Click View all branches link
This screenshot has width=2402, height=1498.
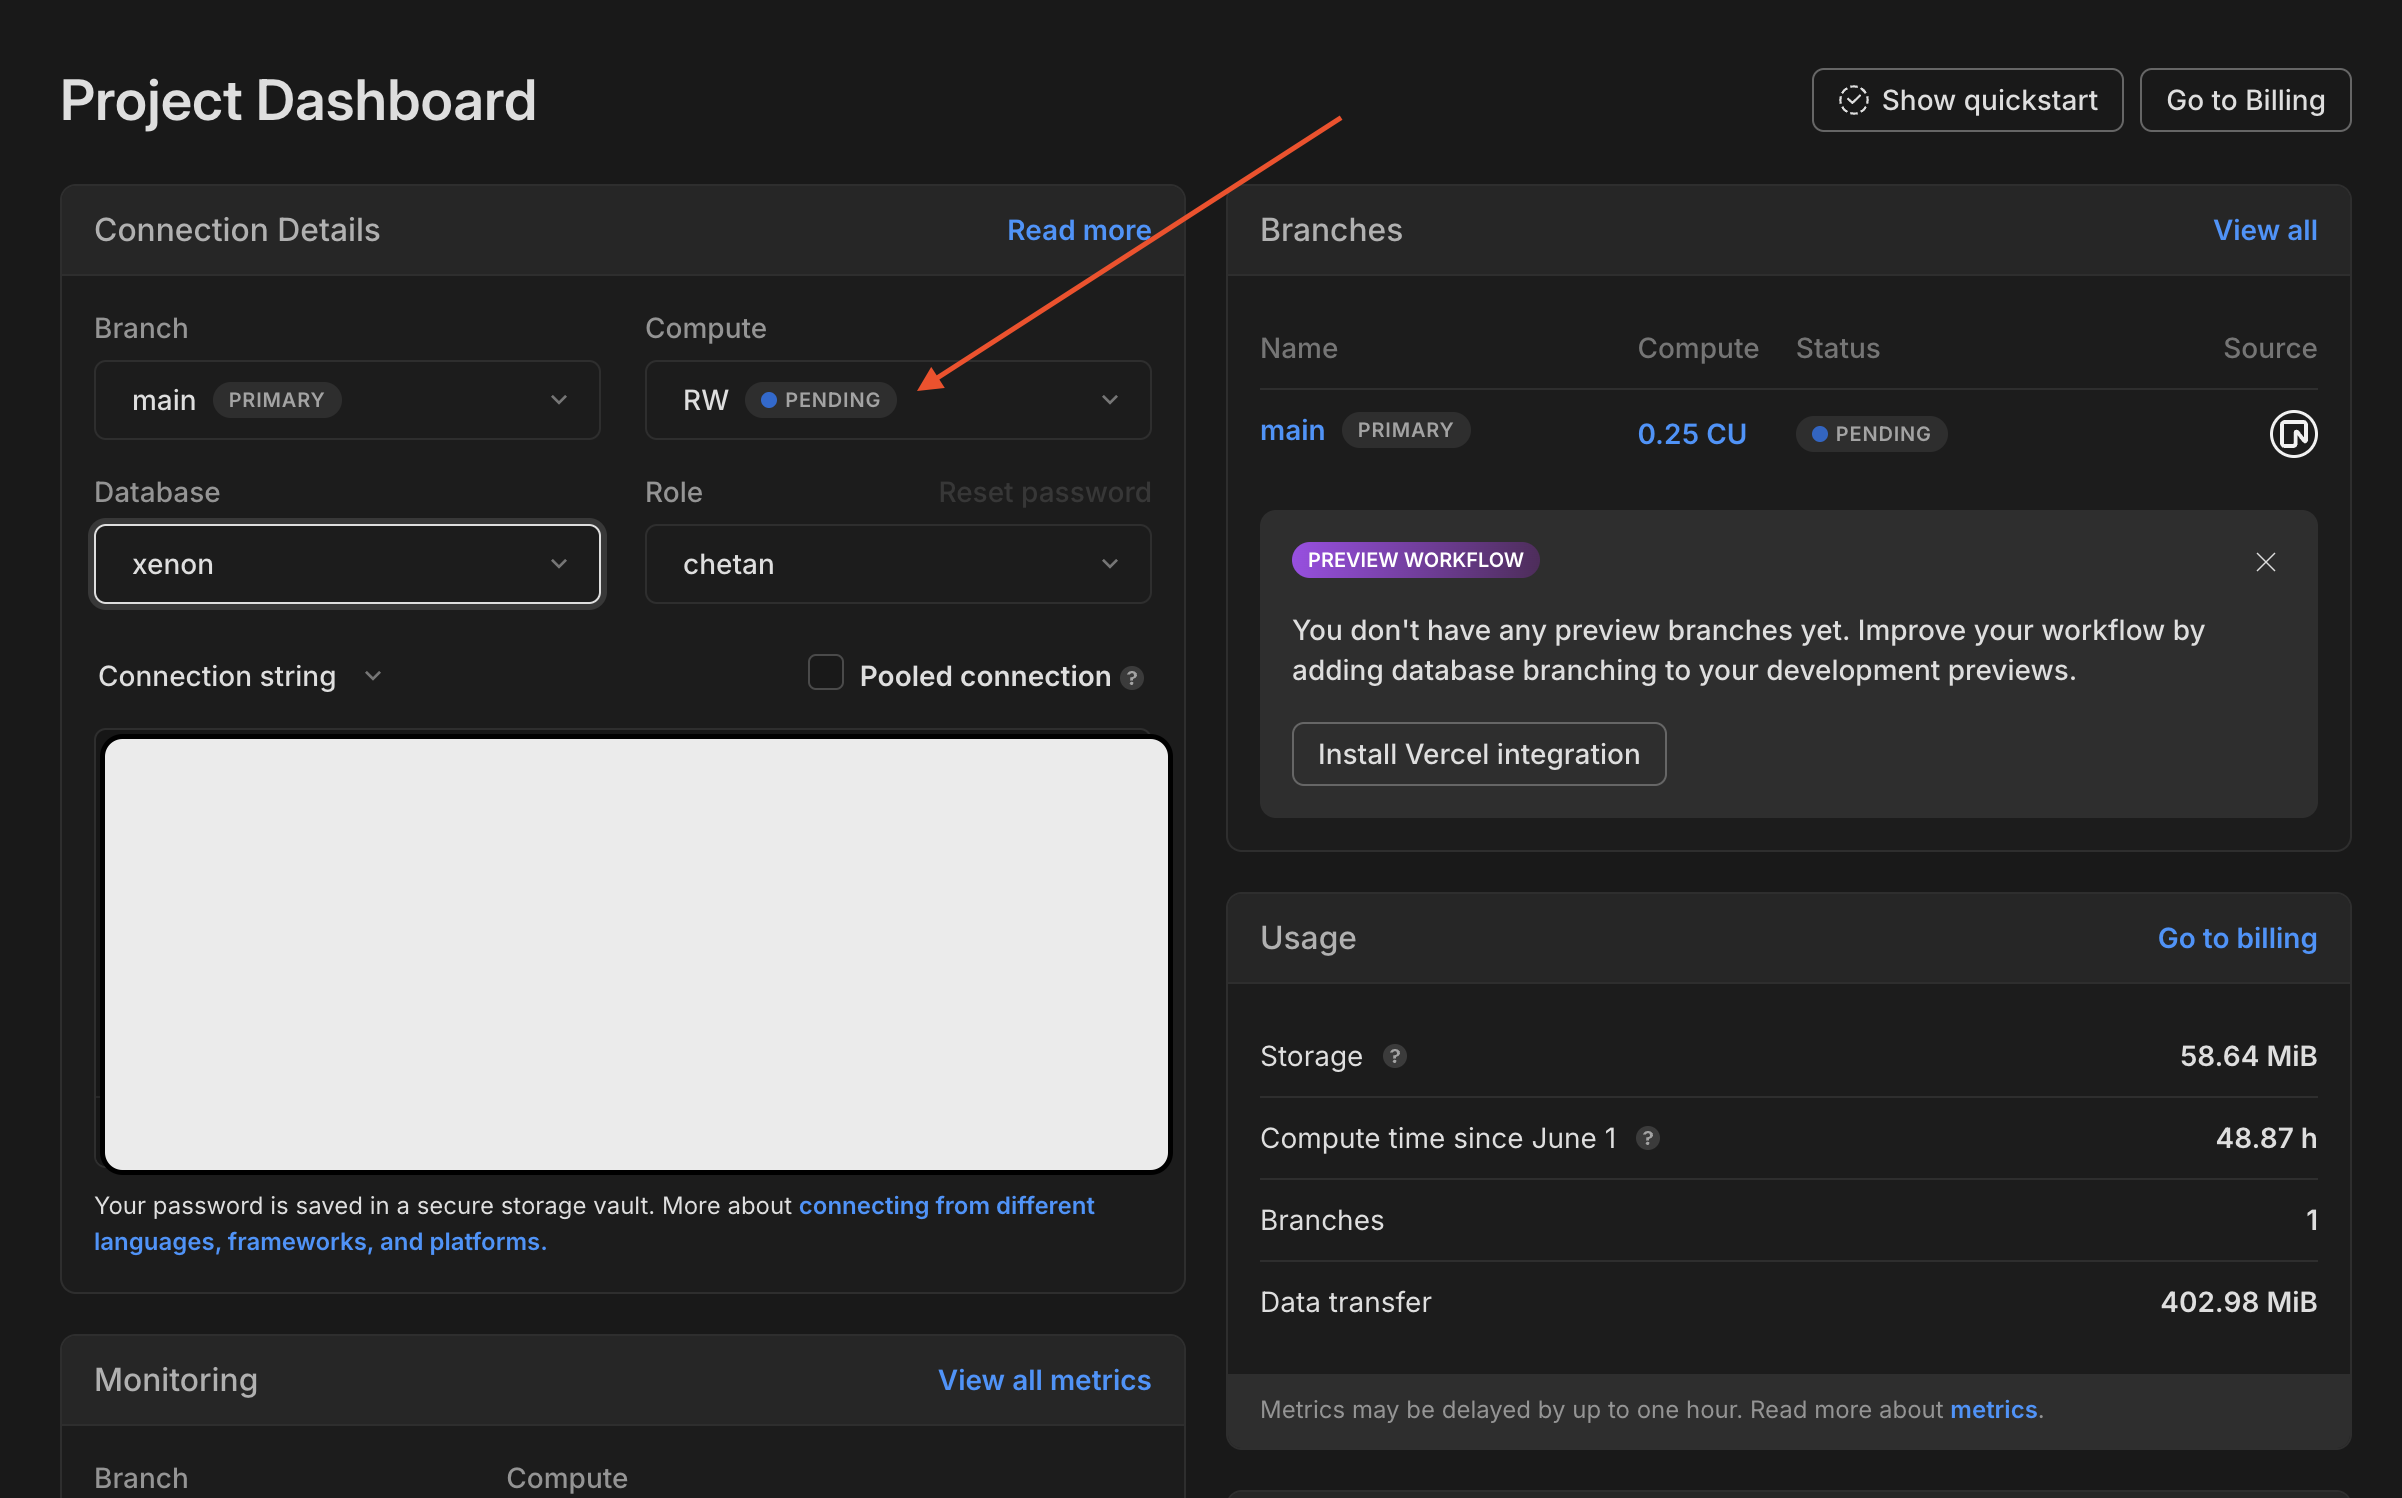pyautogui.click(x=2264, y=230)
